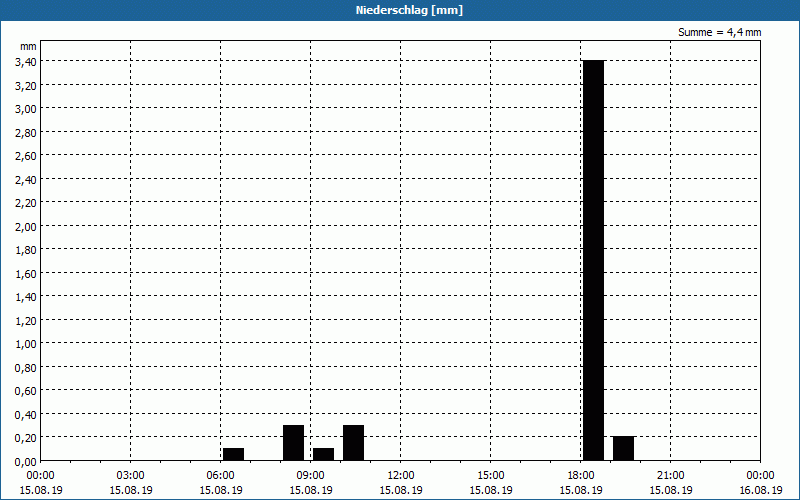This screenshot has height=500, width=800.
Task: Click the y-axis value 0,40
Action: tap(26, 415)
